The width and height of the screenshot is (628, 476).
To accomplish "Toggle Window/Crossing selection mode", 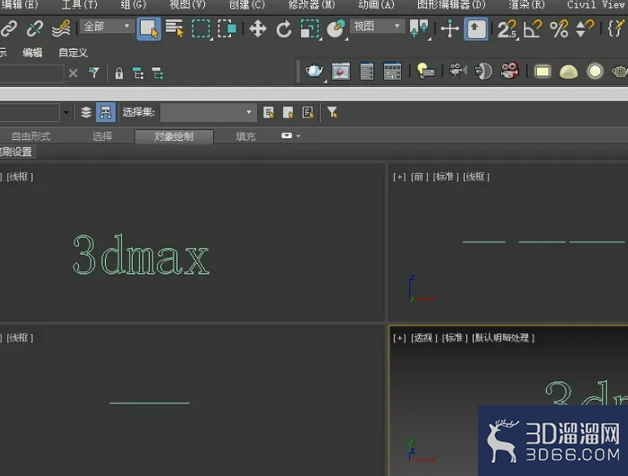I will click(x=227, y=29).
